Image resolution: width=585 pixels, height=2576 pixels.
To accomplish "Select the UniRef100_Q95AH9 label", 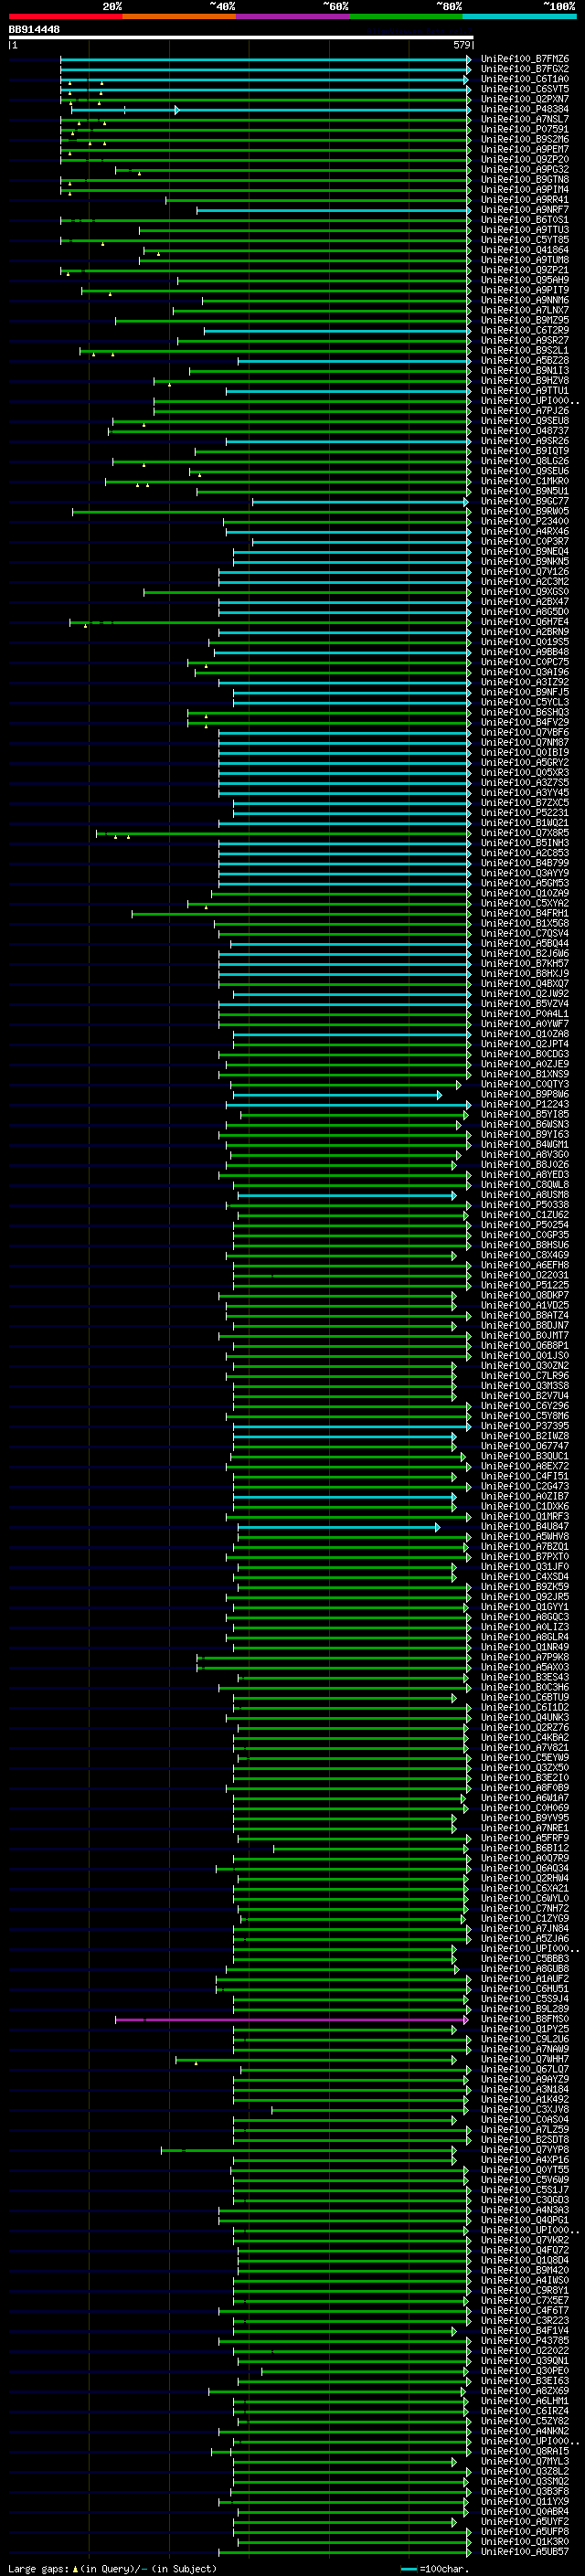I will click(524, 280).
